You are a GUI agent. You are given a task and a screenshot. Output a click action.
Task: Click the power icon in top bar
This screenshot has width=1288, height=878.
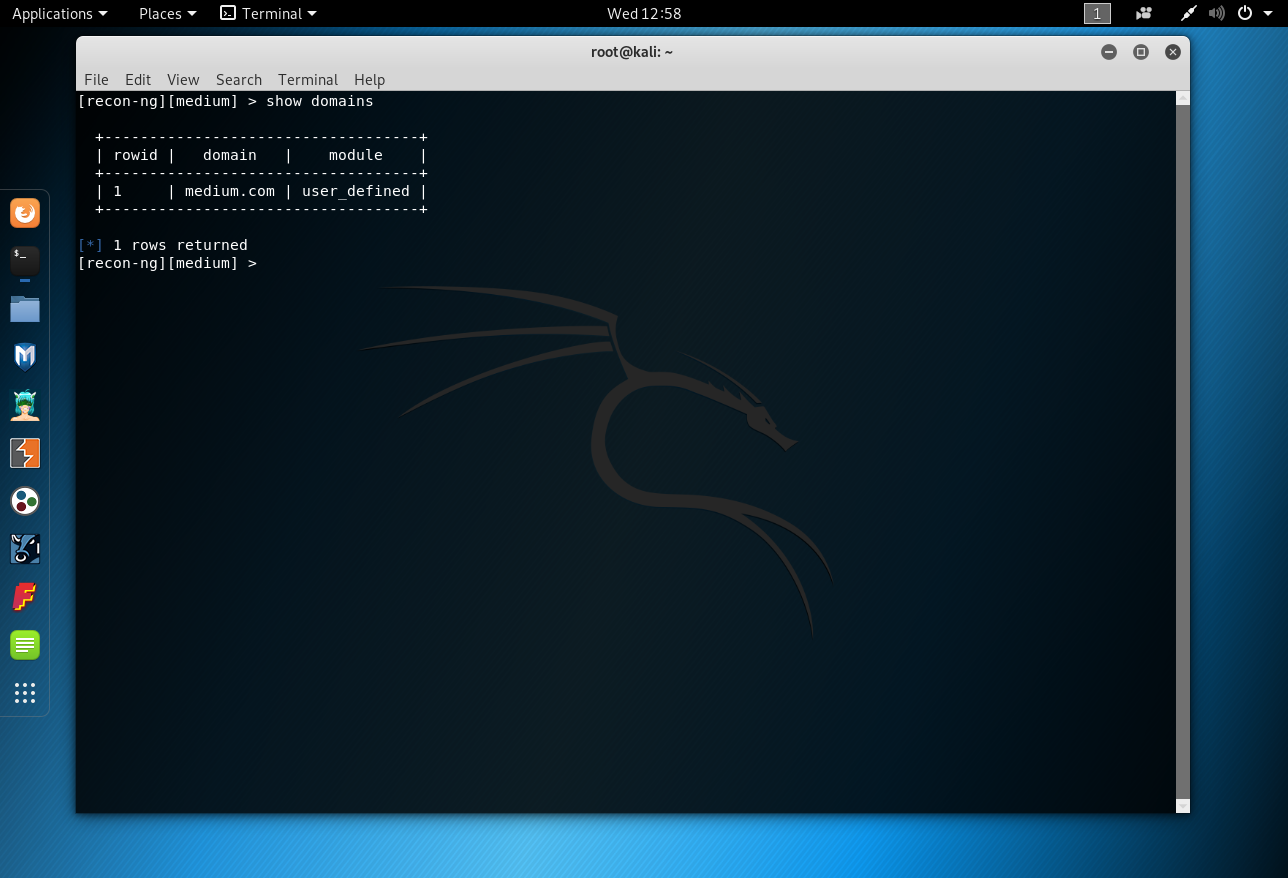[x=1245, y=13]
